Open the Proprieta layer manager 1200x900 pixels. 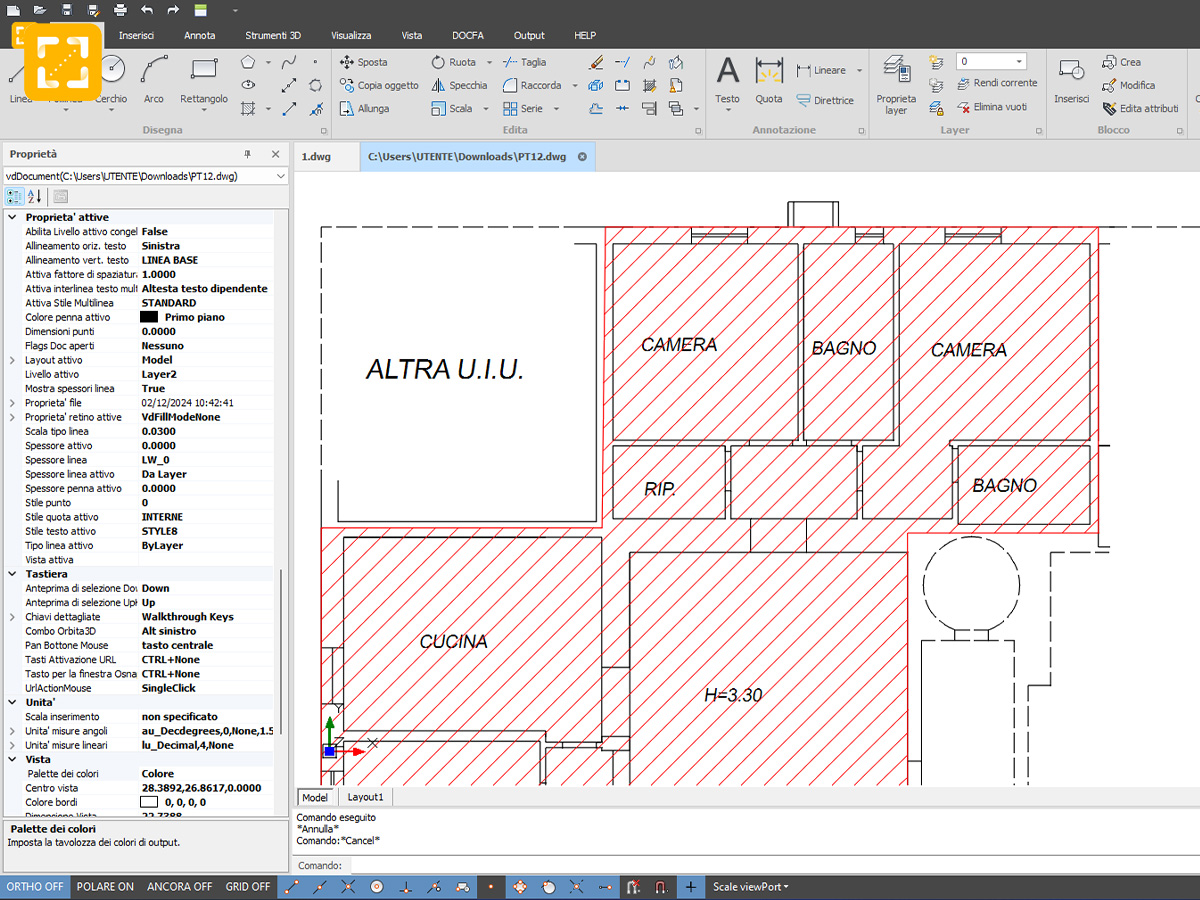coord(896,85)
